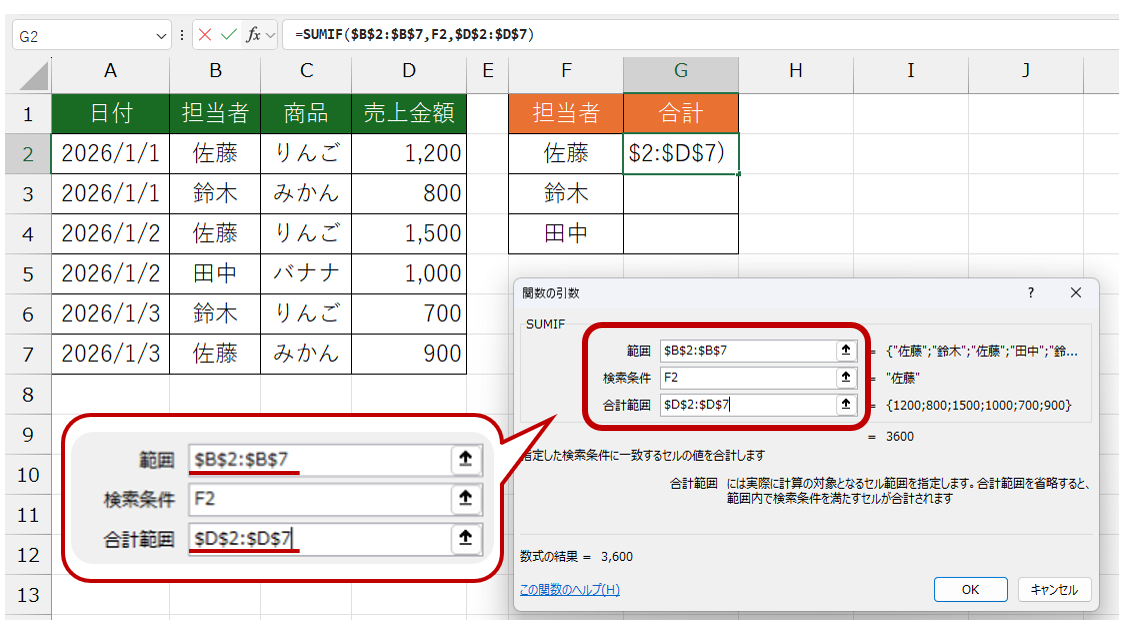Image resolution: width=1128 pixels, height=630 pixels.
Task: Click the formula bar cancel X icon
Action: click(205, 35)
